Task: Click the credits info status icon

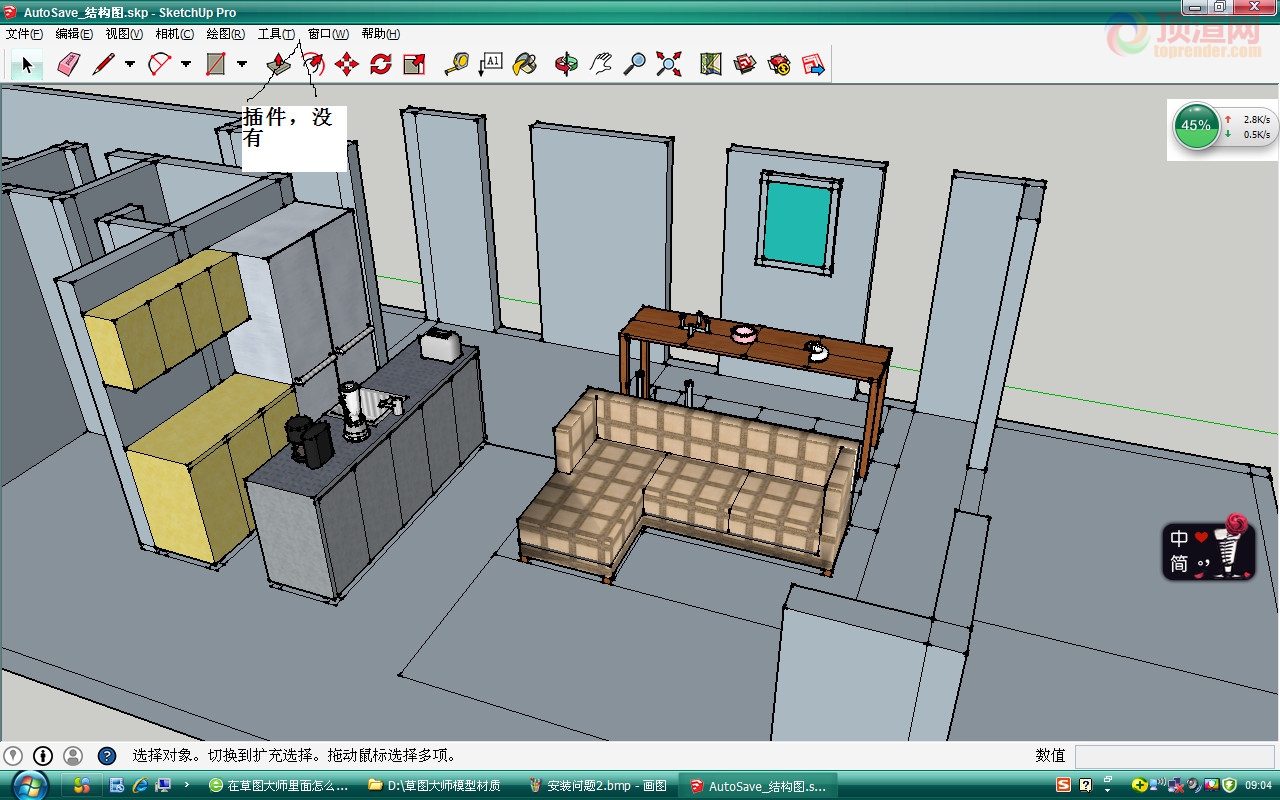Action: [43, 756]
